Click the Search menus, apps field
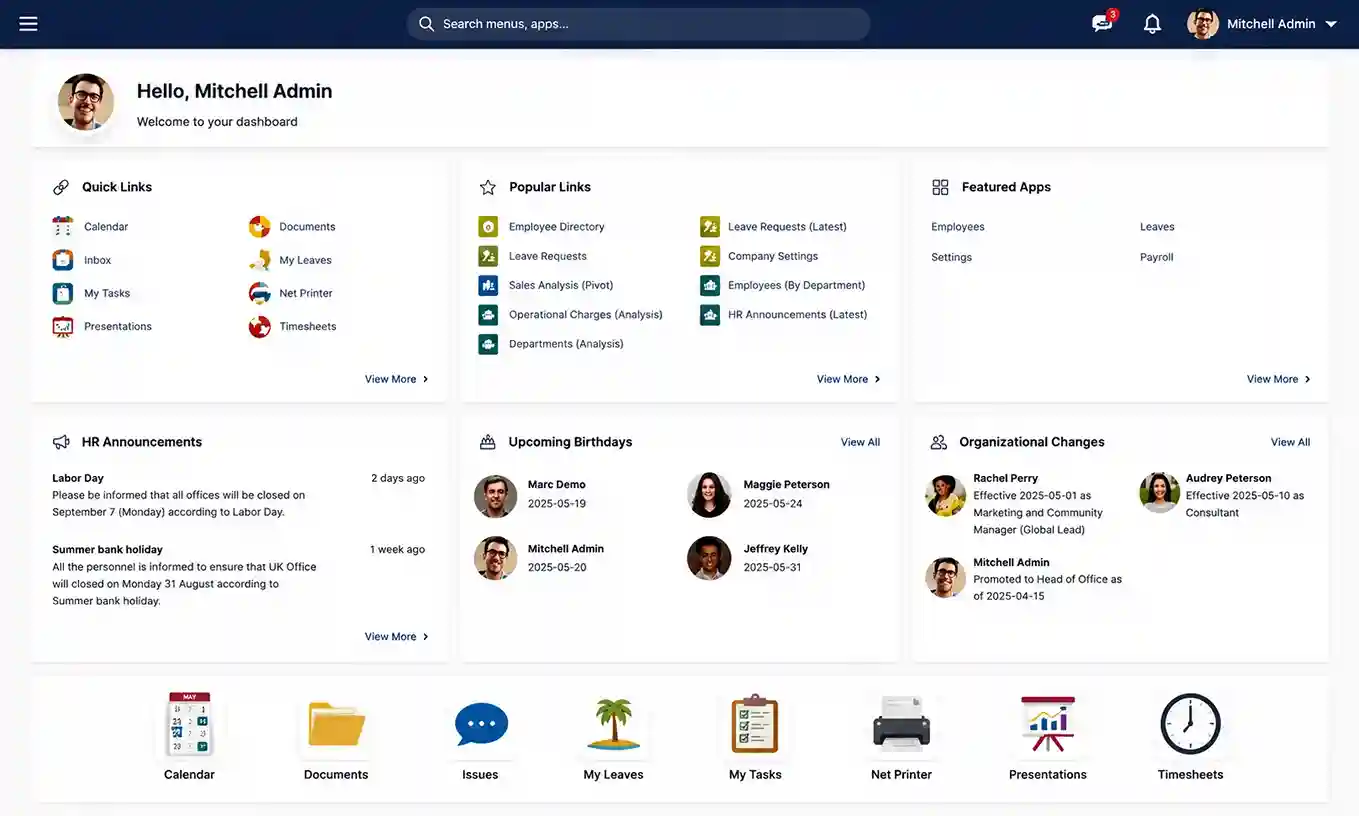Viewport: 1359px width, 816px height. [x=638, y=24]
